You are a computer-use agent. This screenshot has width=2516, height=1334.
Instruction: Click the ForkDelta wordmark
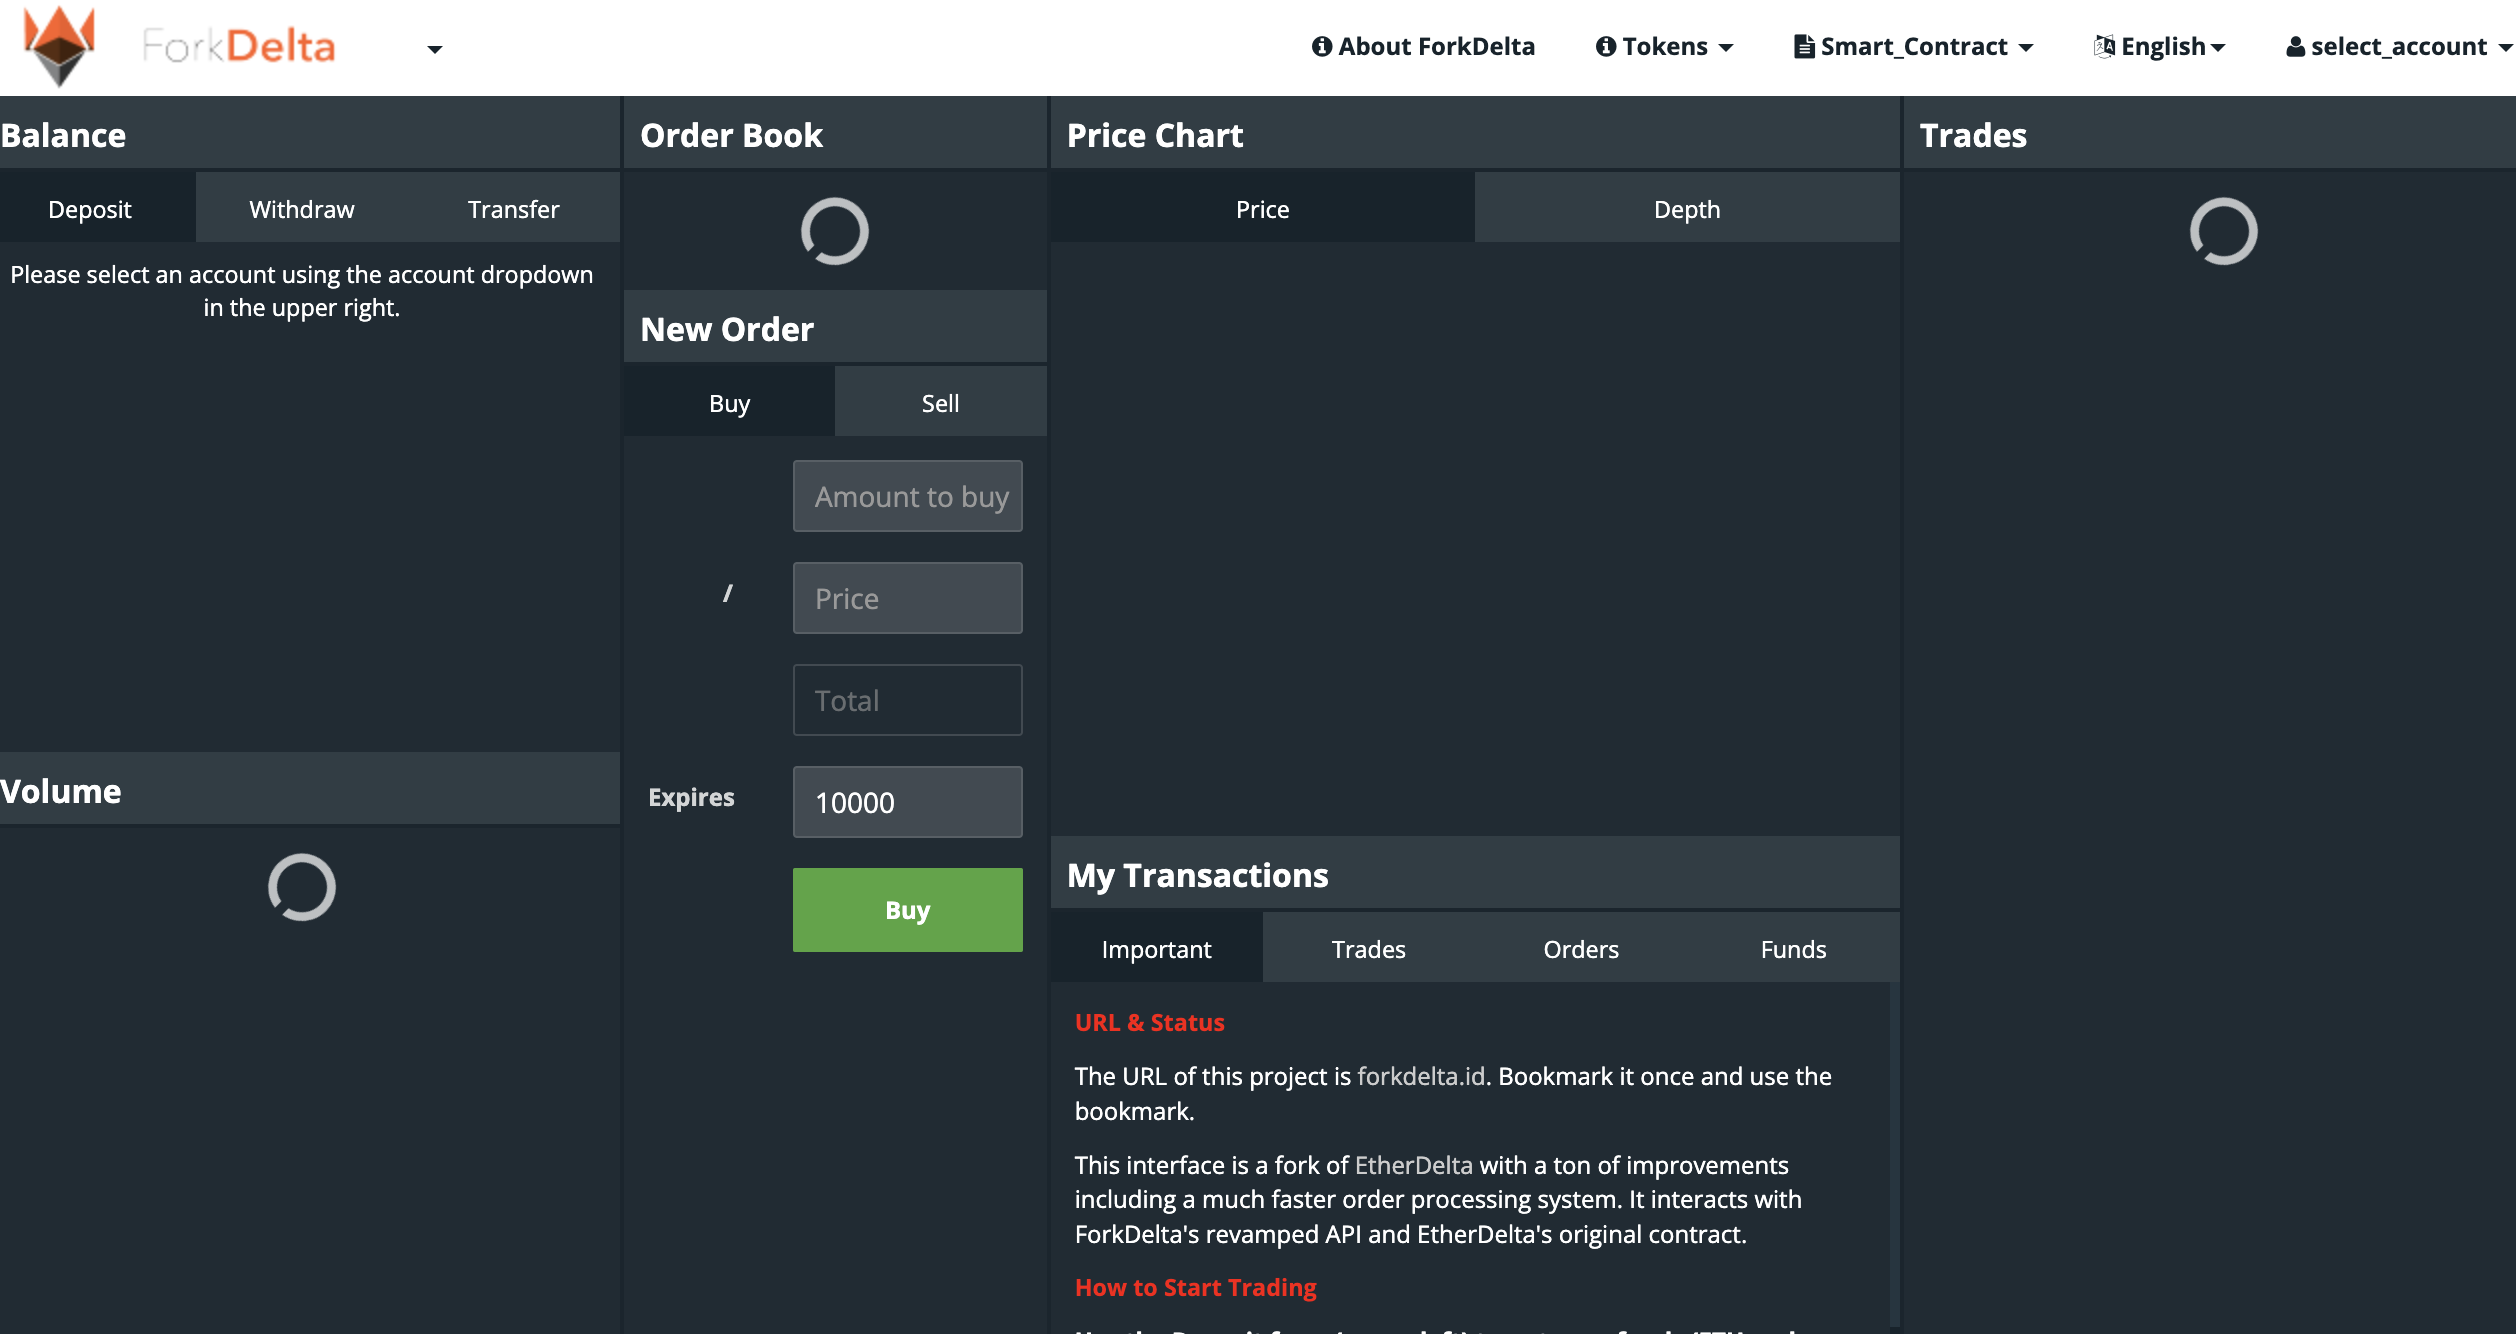238,46
